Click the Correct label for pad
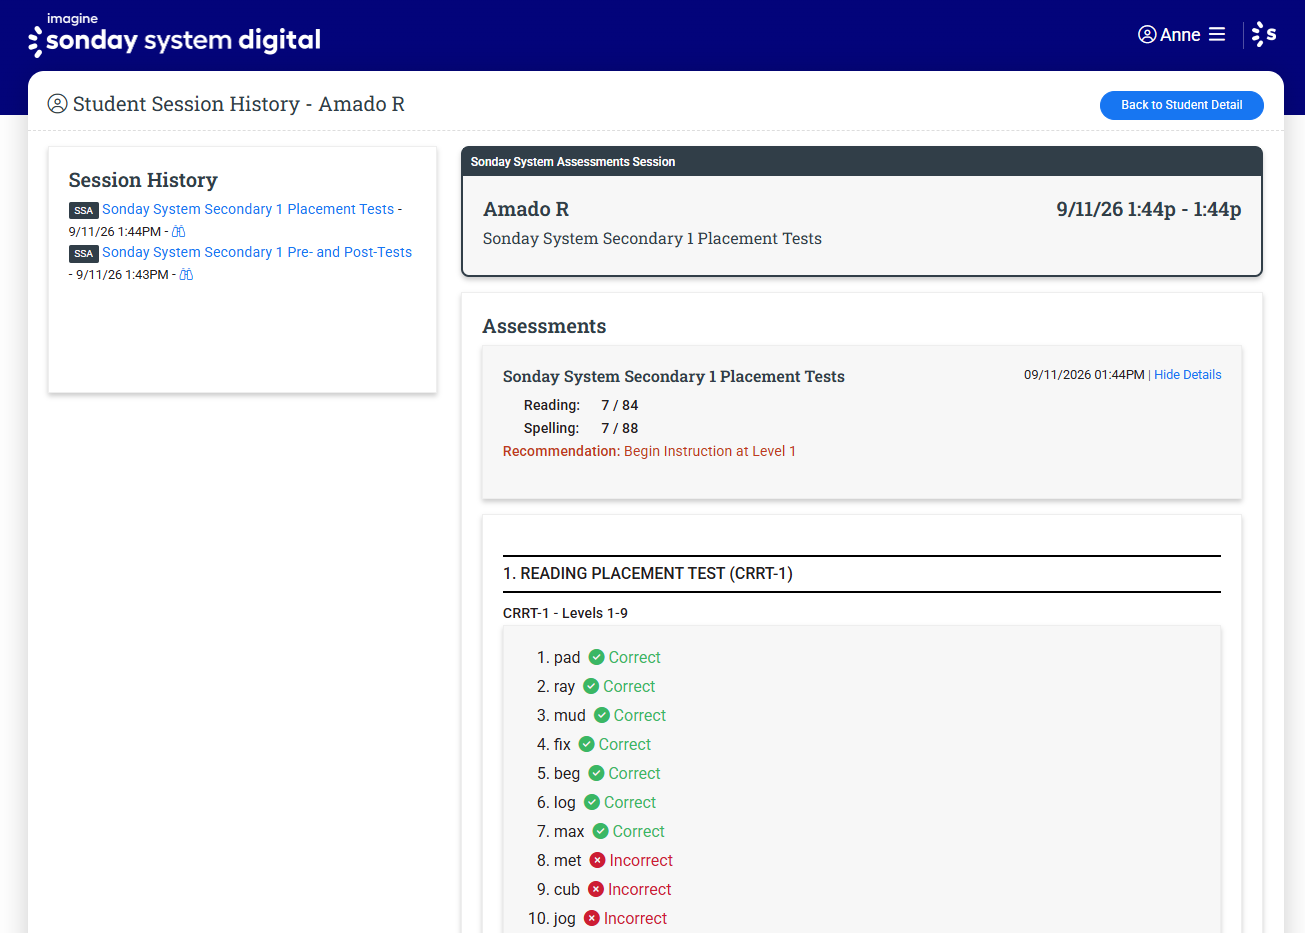The width and height of the screenshot is (1305, 933). 635,657
